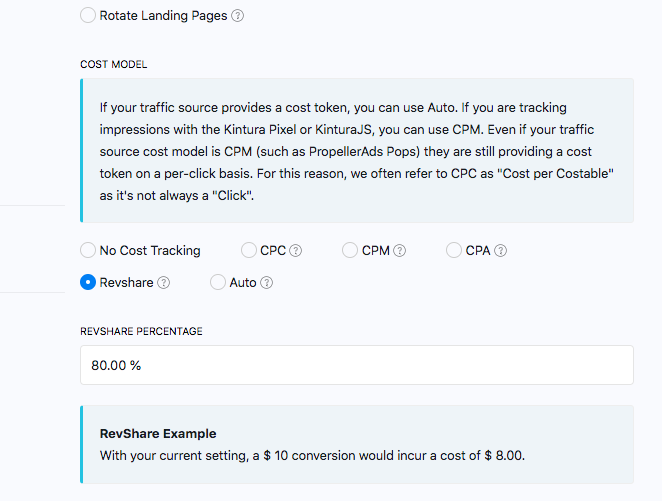Click the CPM help question mark icon
The height and width of the screenshot is (501, 662).
[x=399, y=251]
